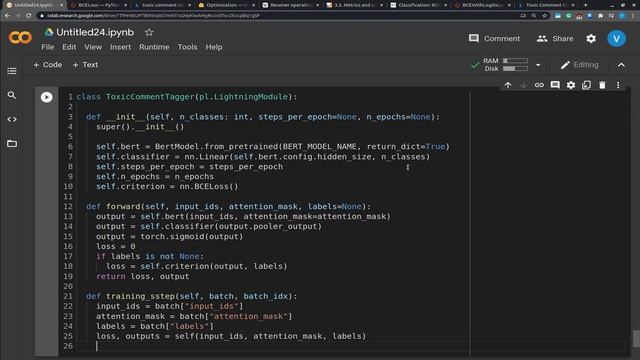The width and height of the screenshot is (640, 360).
Task: Open the Edit menu
Action: coord(69,47)
